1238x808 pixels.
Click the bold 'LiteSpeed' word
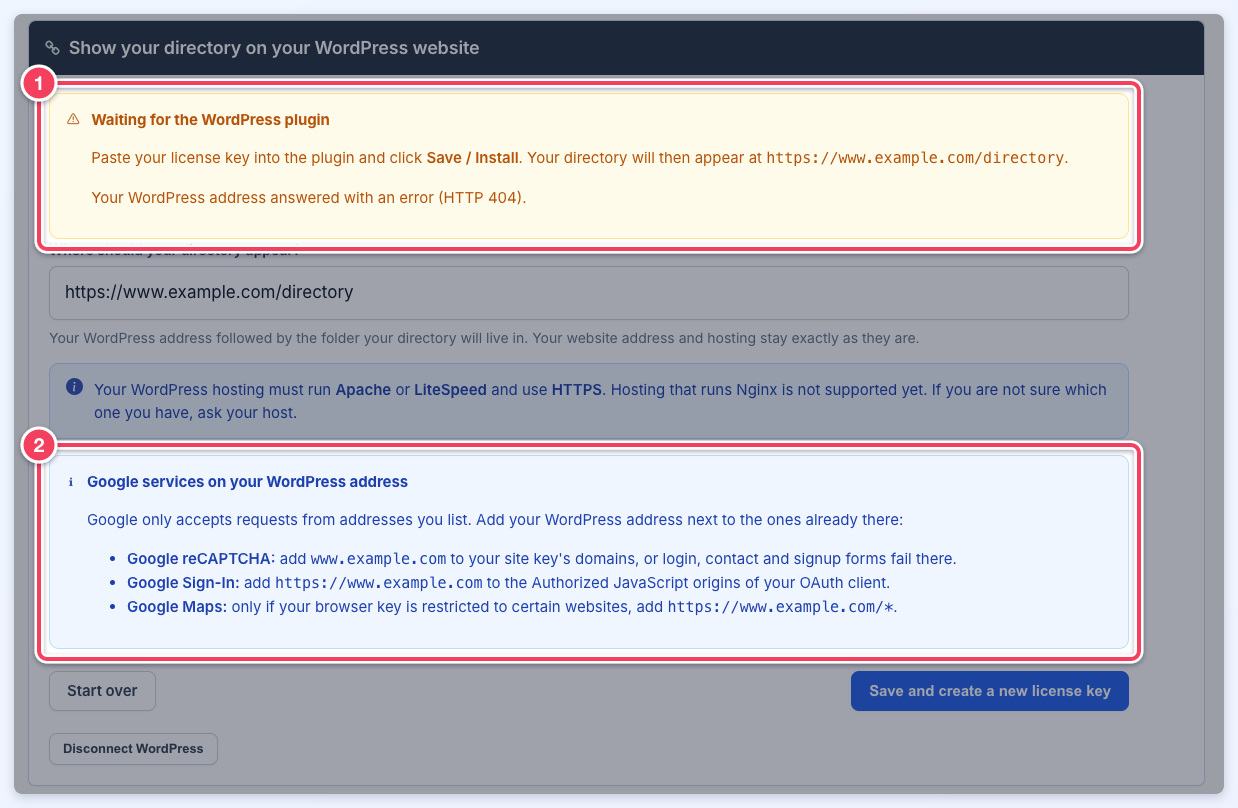(450, 389)
